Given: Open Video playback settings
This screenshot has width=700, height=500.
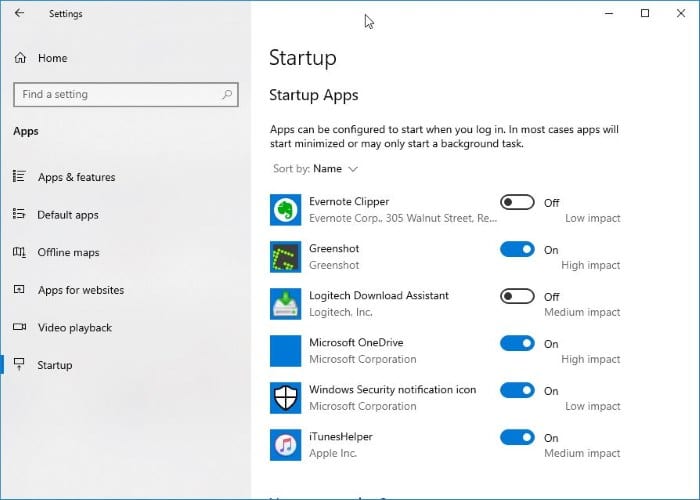Looking at the screenshot, I should [75, 328].
